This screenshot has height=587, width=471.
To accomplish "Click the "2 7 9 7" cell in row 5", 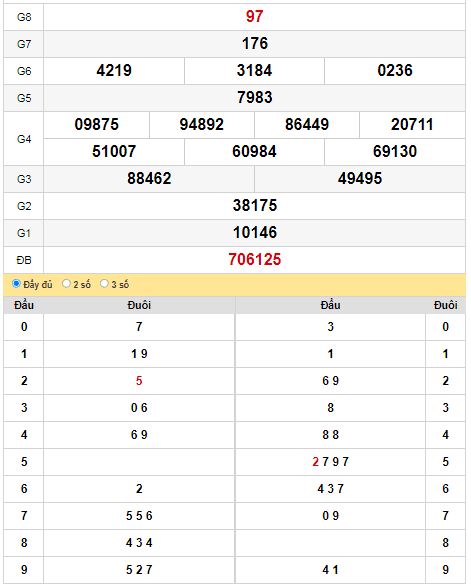I will pyautogui.click(x=330, y=462).
